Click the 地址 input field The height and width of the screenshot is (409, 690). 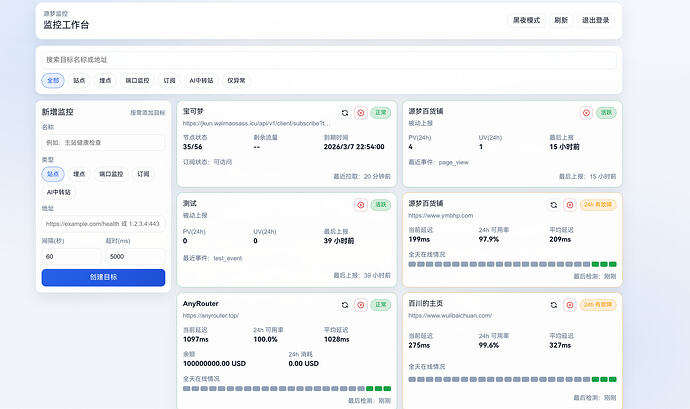tap(103, 224)
